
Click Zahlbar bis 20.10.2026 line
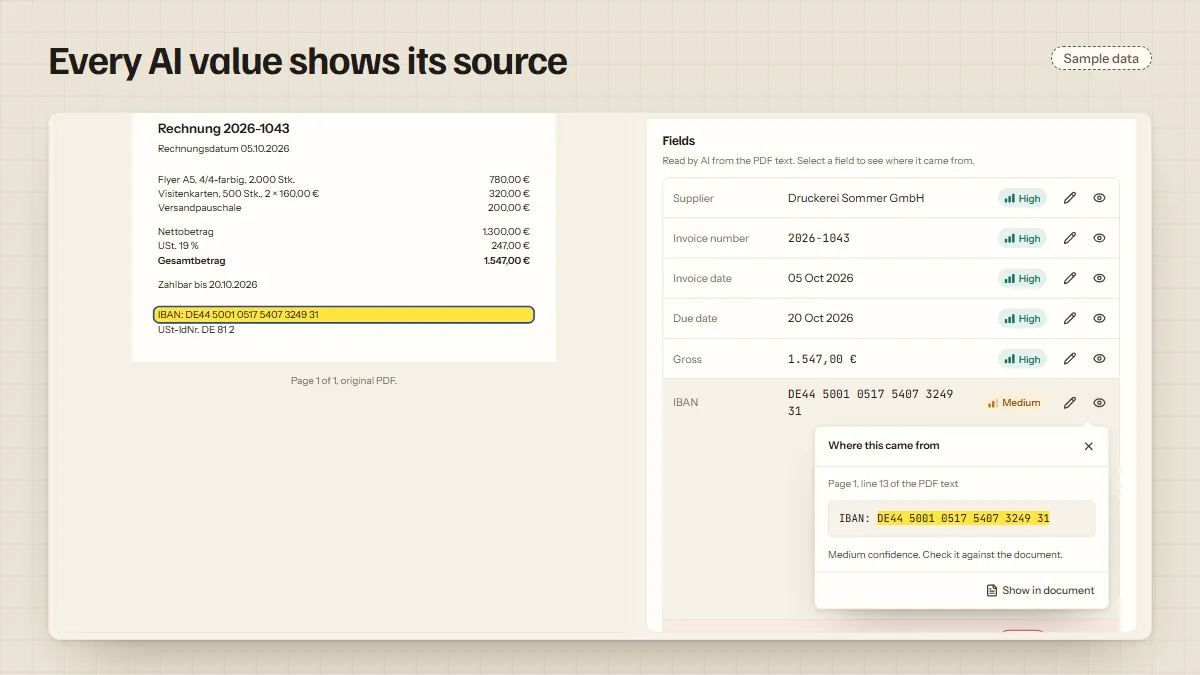point(208,284)
